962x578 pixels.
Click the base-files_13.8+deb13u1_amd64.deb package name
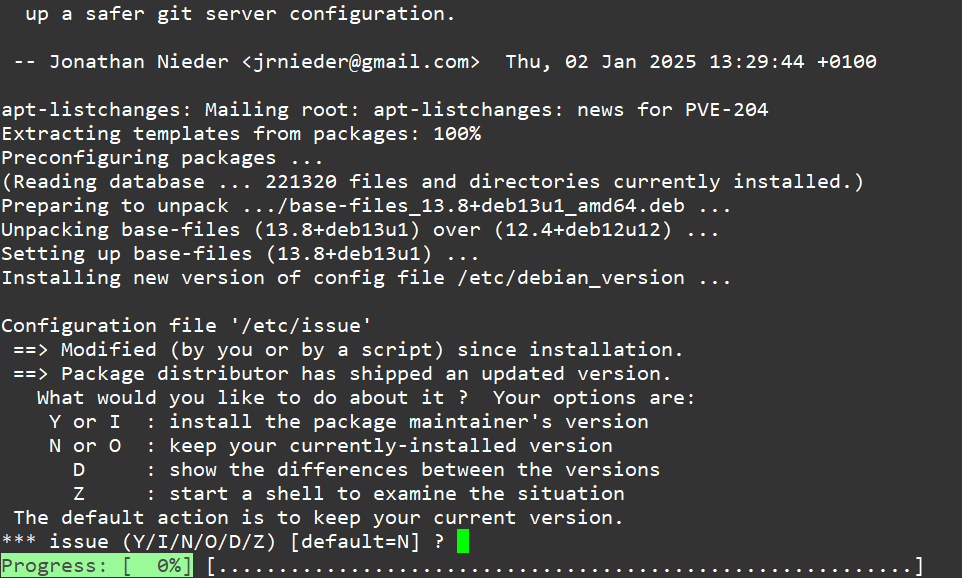487,206
